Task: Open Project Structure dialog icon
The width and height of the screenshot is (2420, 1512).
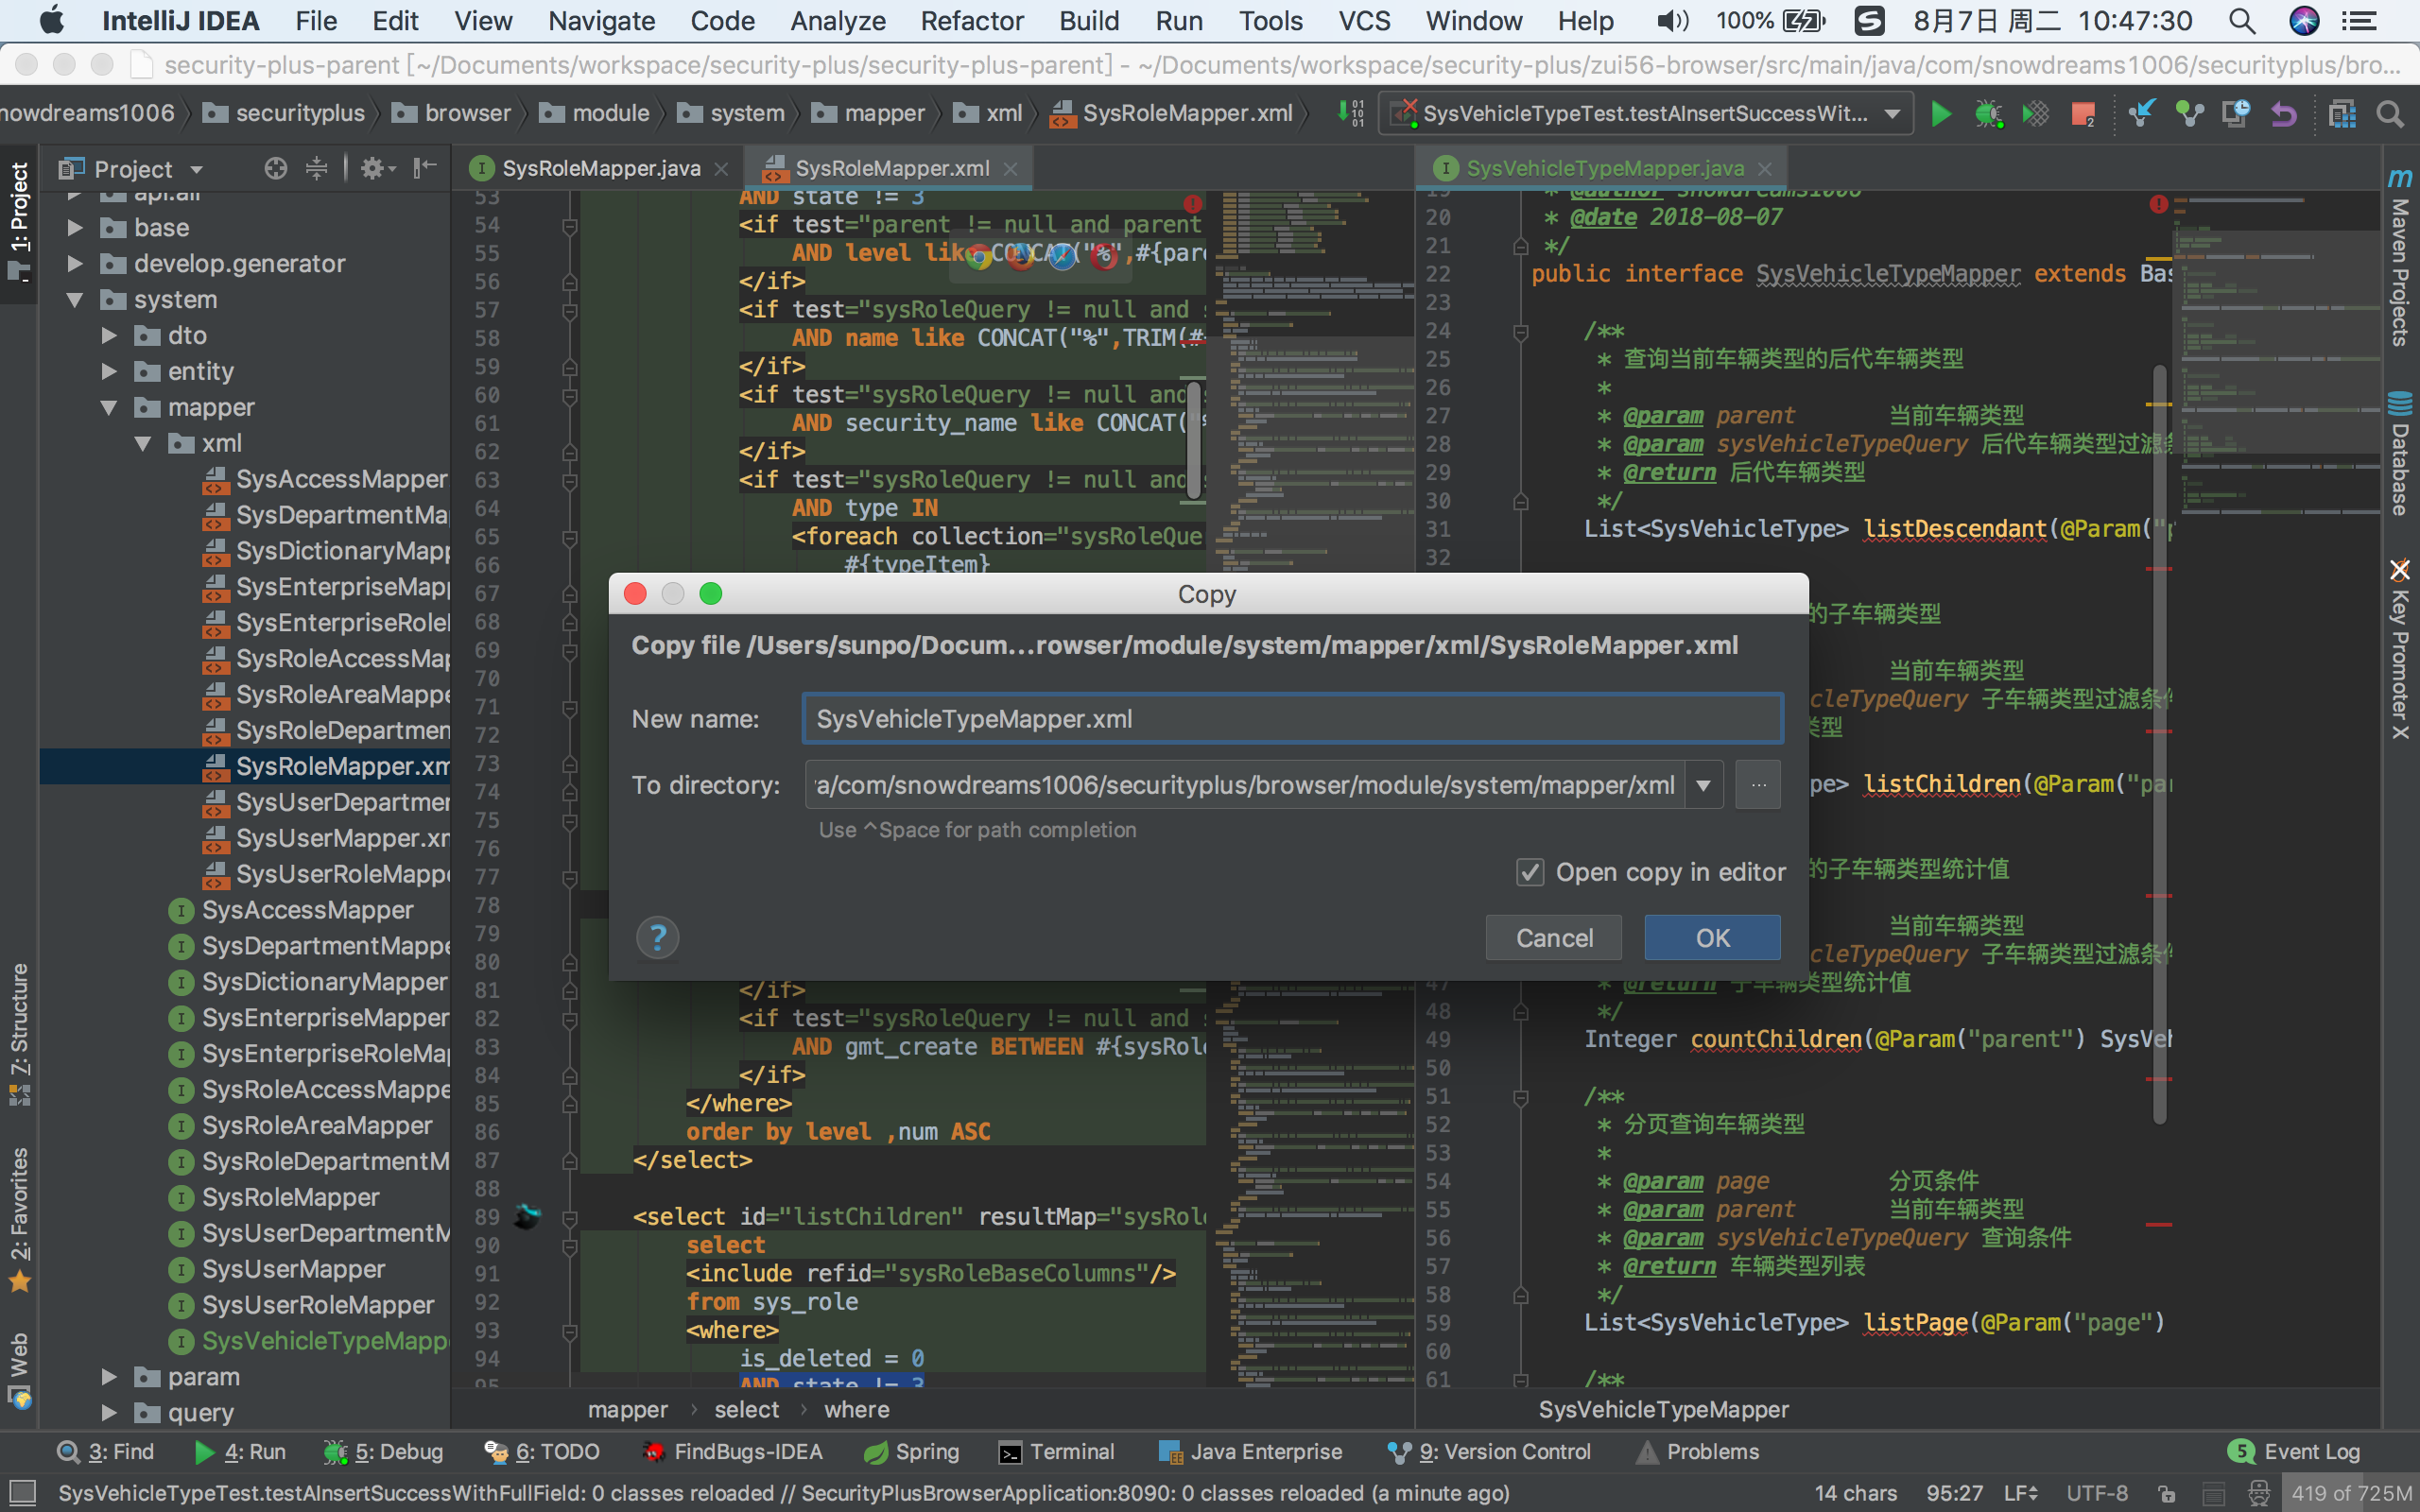Action: (2342, 114)
